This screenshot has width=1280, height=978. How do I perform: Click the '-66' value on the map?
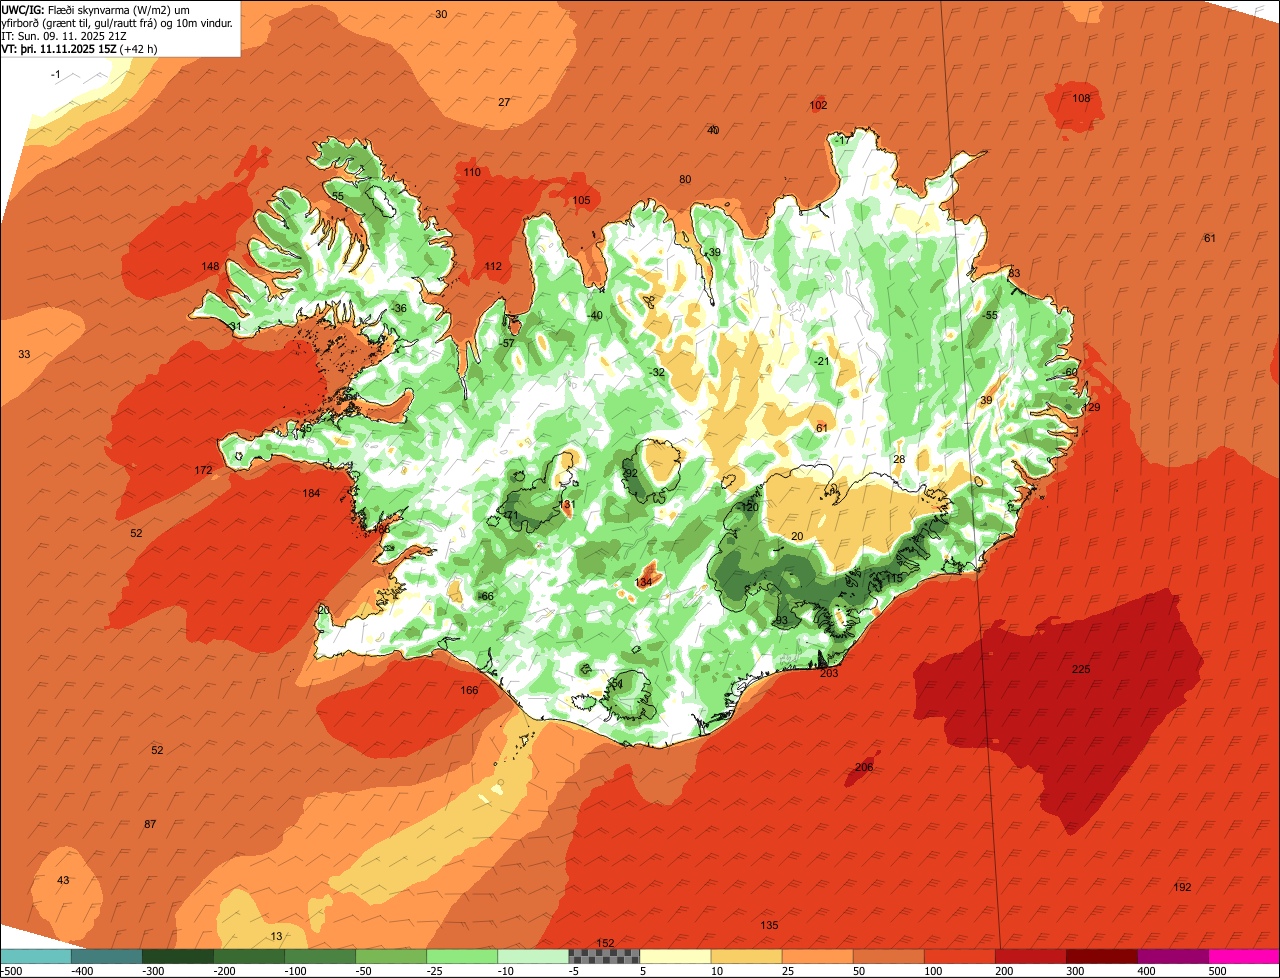point(486,596)
